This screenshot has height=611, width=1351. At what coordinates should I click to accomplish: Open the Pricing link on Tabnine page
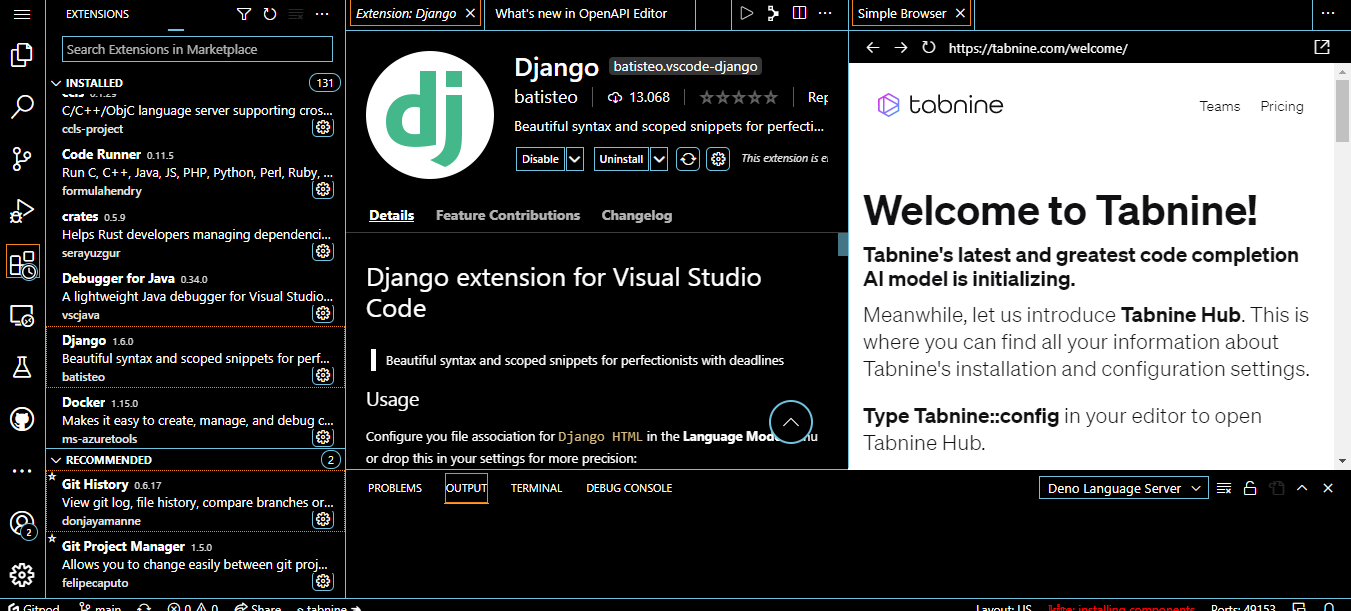coord(1281,106)
